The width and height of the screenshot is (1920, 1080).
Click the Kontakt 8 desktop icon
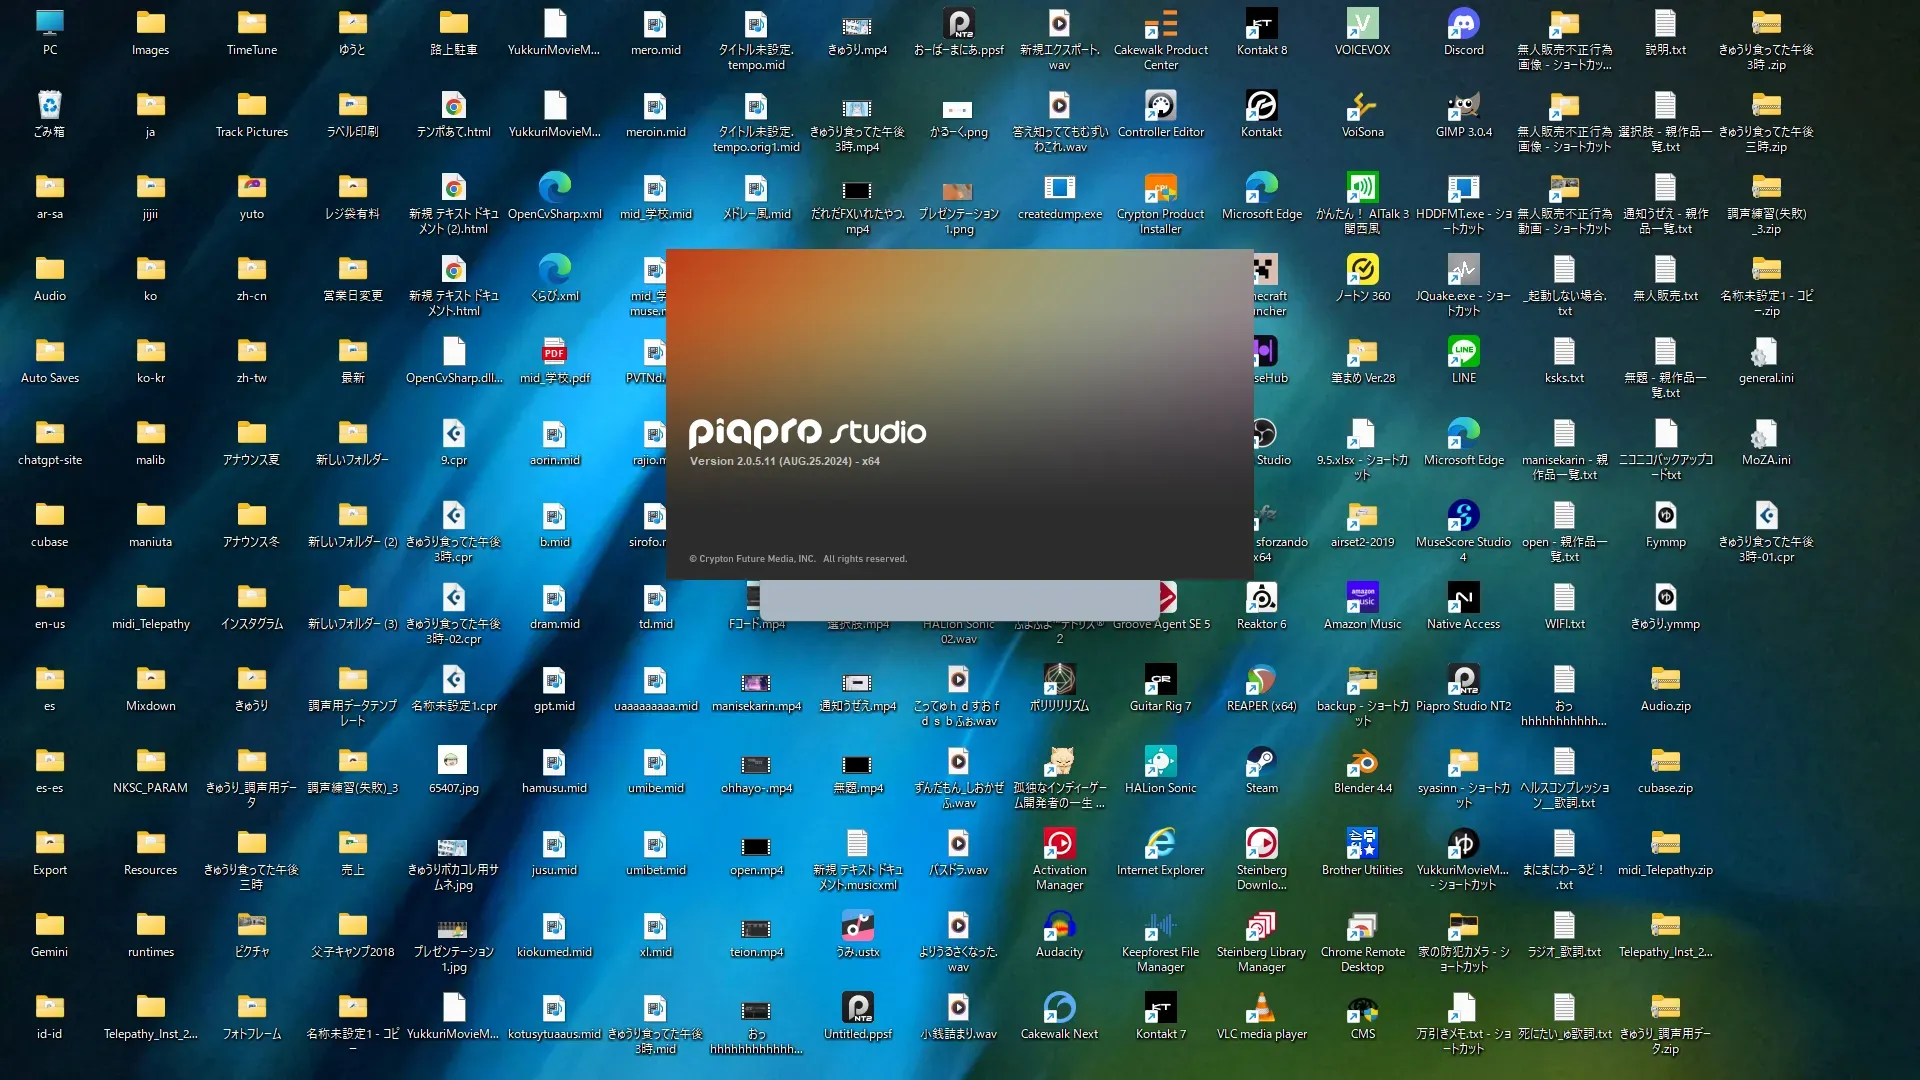(1261, 24)
